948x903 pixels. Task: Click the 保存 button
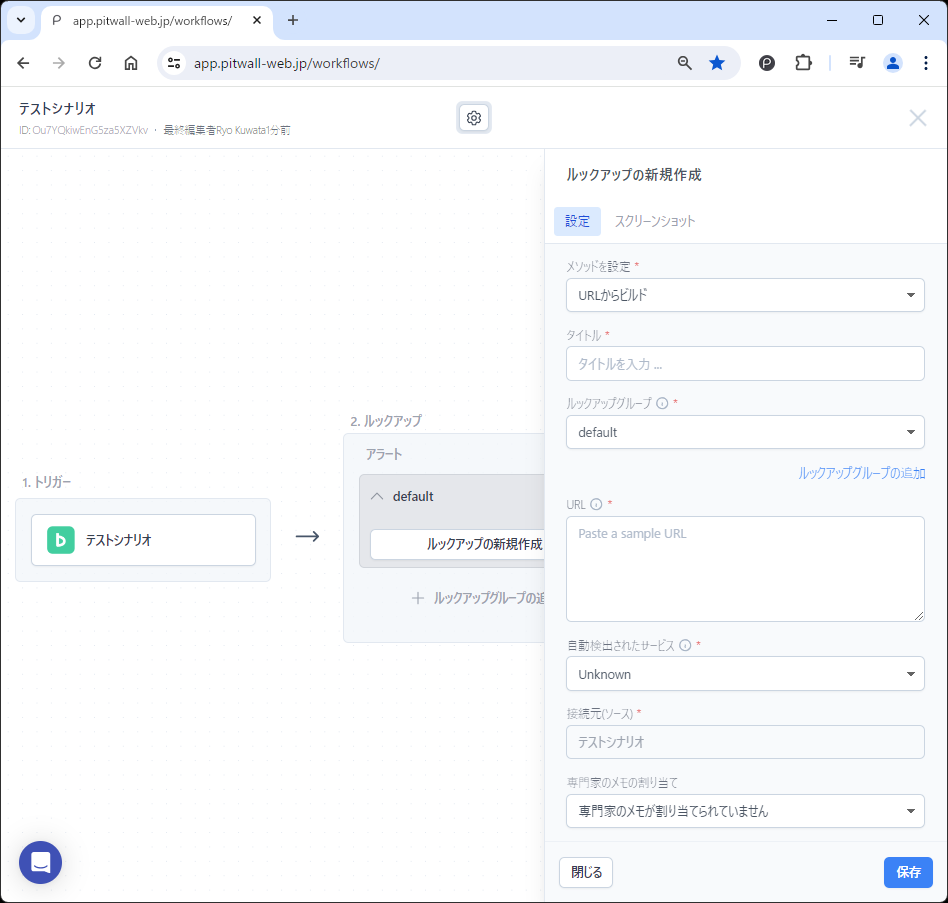tap(908, 872)
